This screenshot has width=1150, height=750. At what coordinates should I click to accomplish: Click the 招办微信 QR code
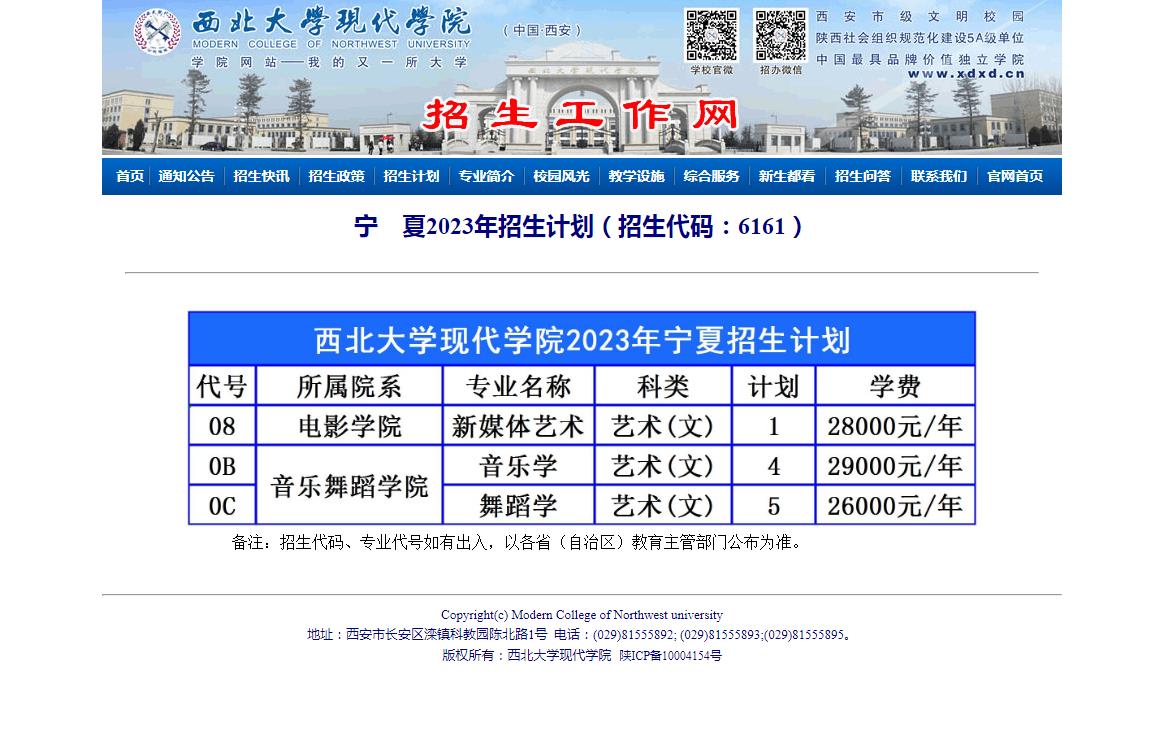click(780, 35)
